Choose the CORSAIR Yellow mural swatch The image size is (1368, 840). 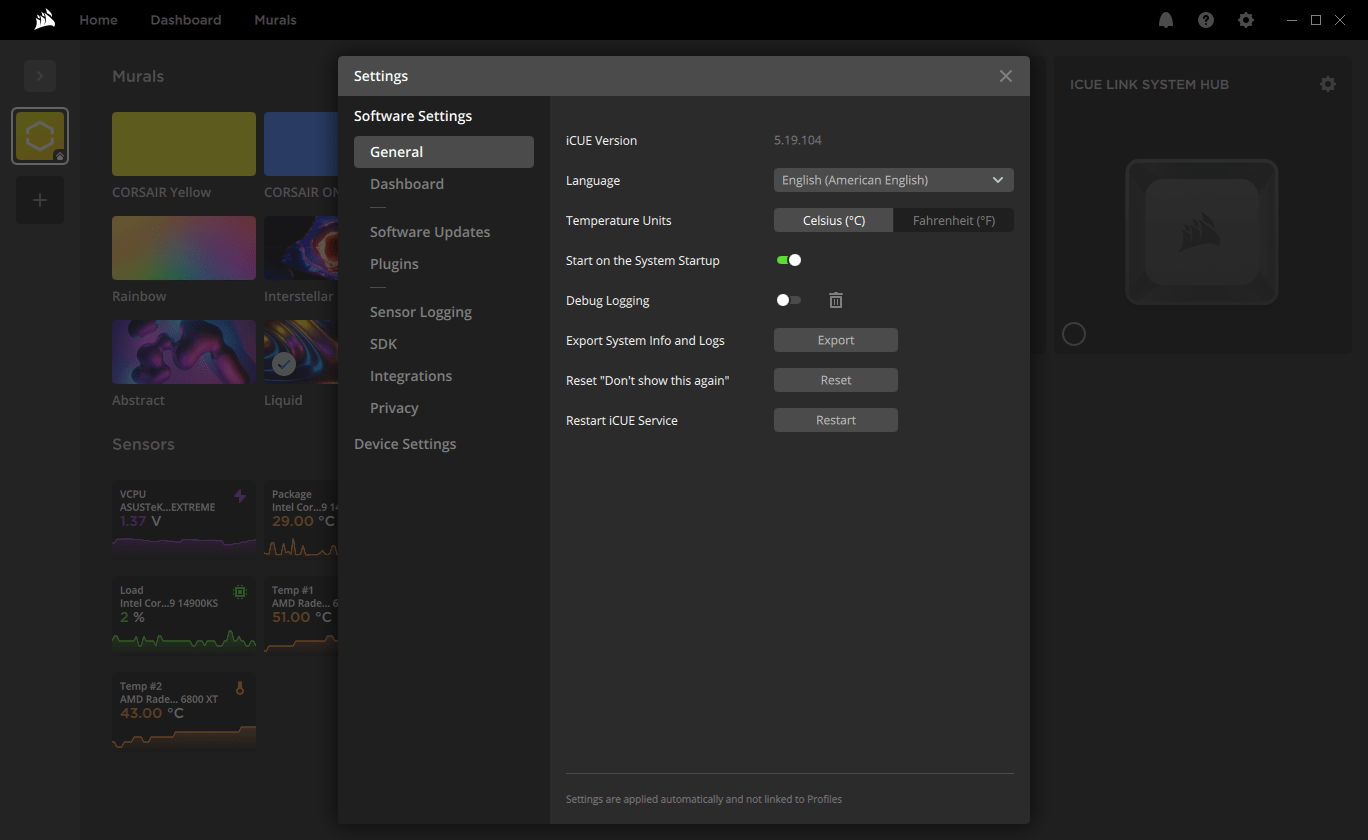tap(184, 144)
